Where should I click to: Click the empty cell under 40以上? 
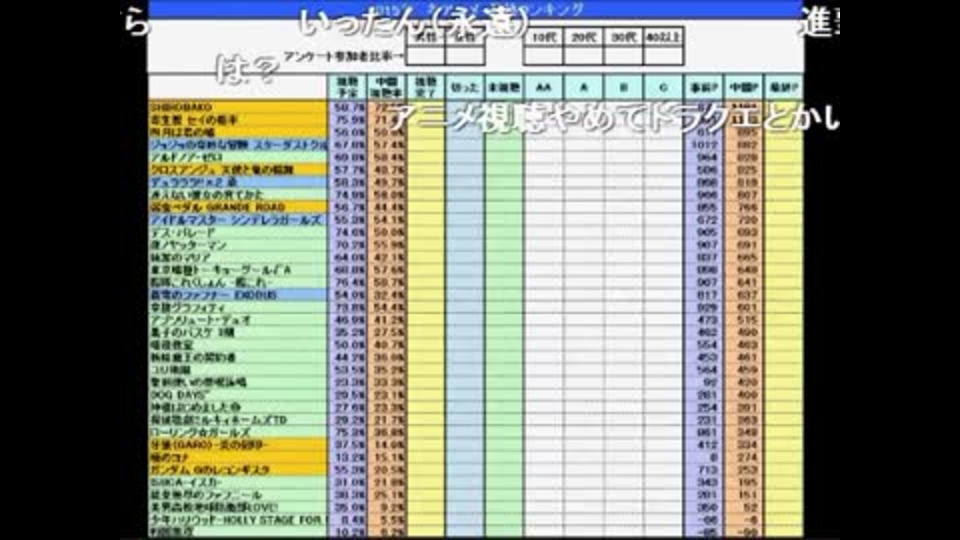[663, 56]
